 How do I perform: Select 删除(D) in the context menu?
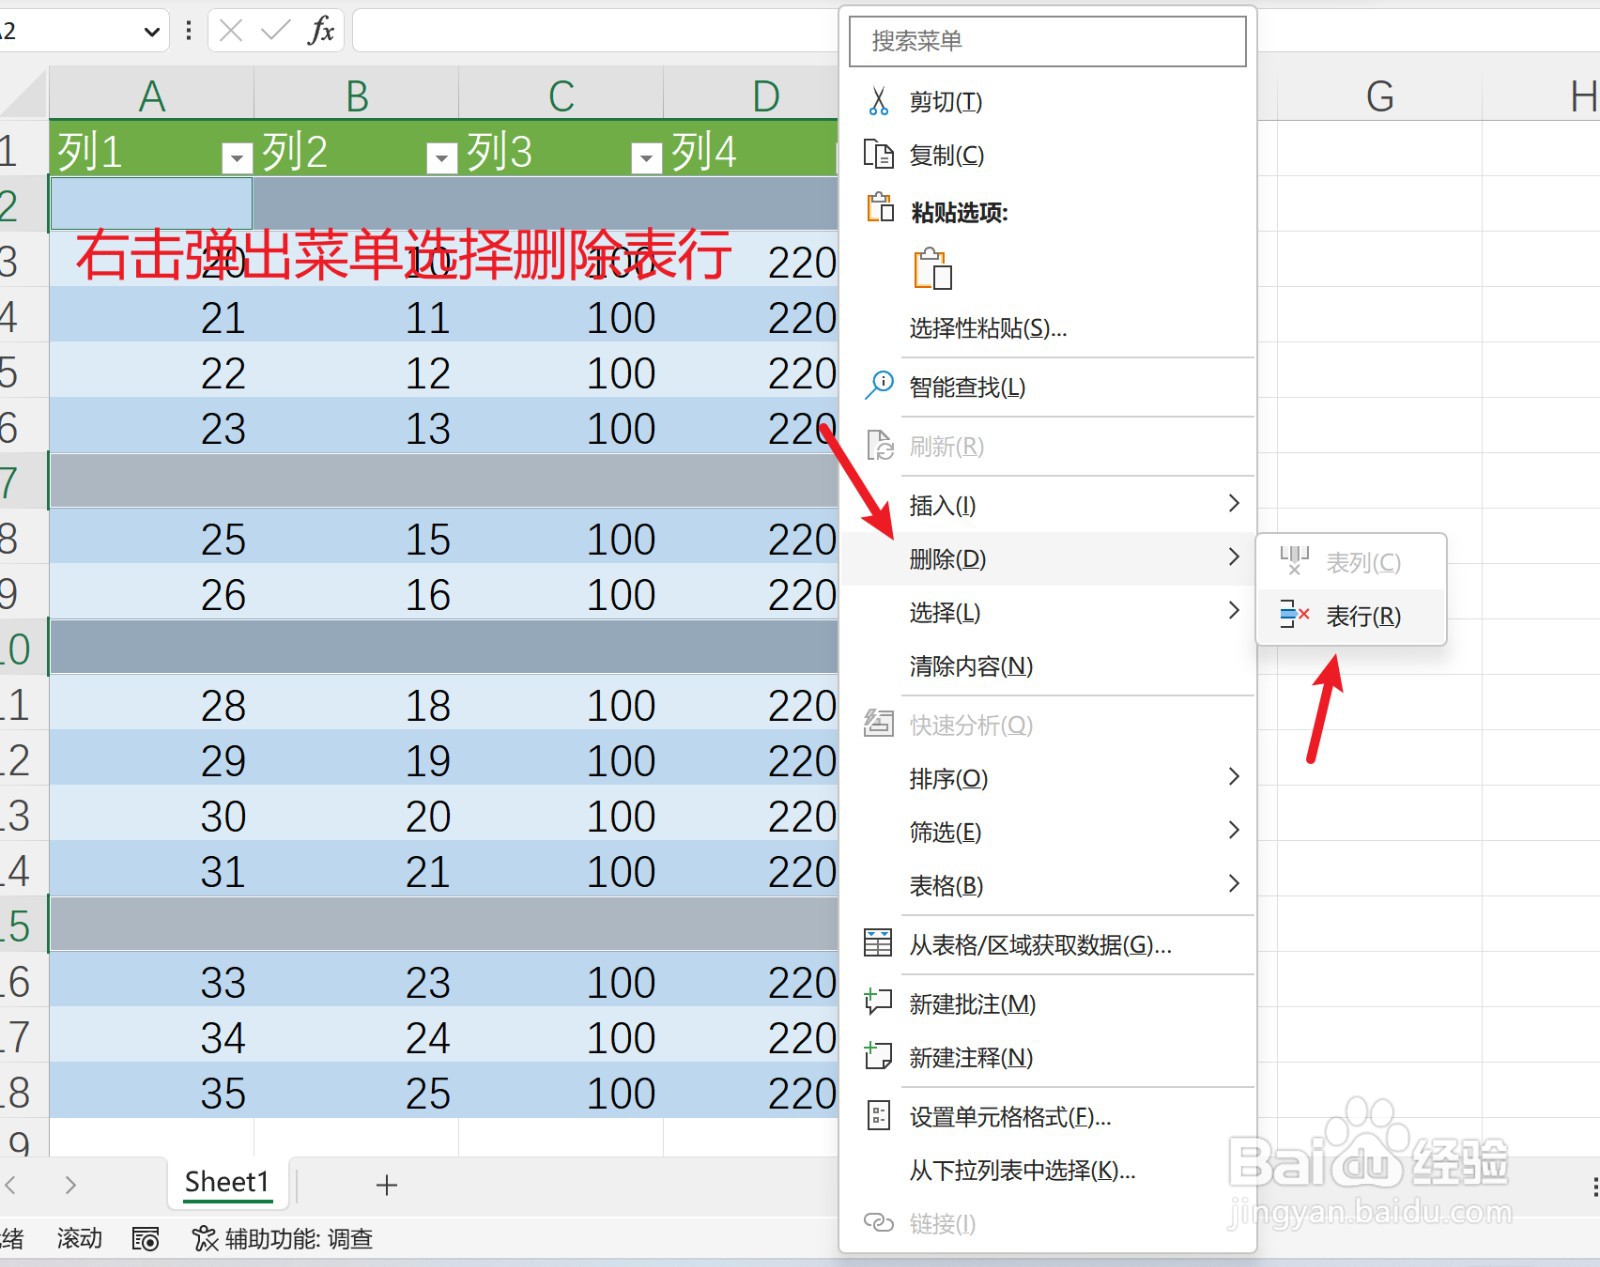945,559
